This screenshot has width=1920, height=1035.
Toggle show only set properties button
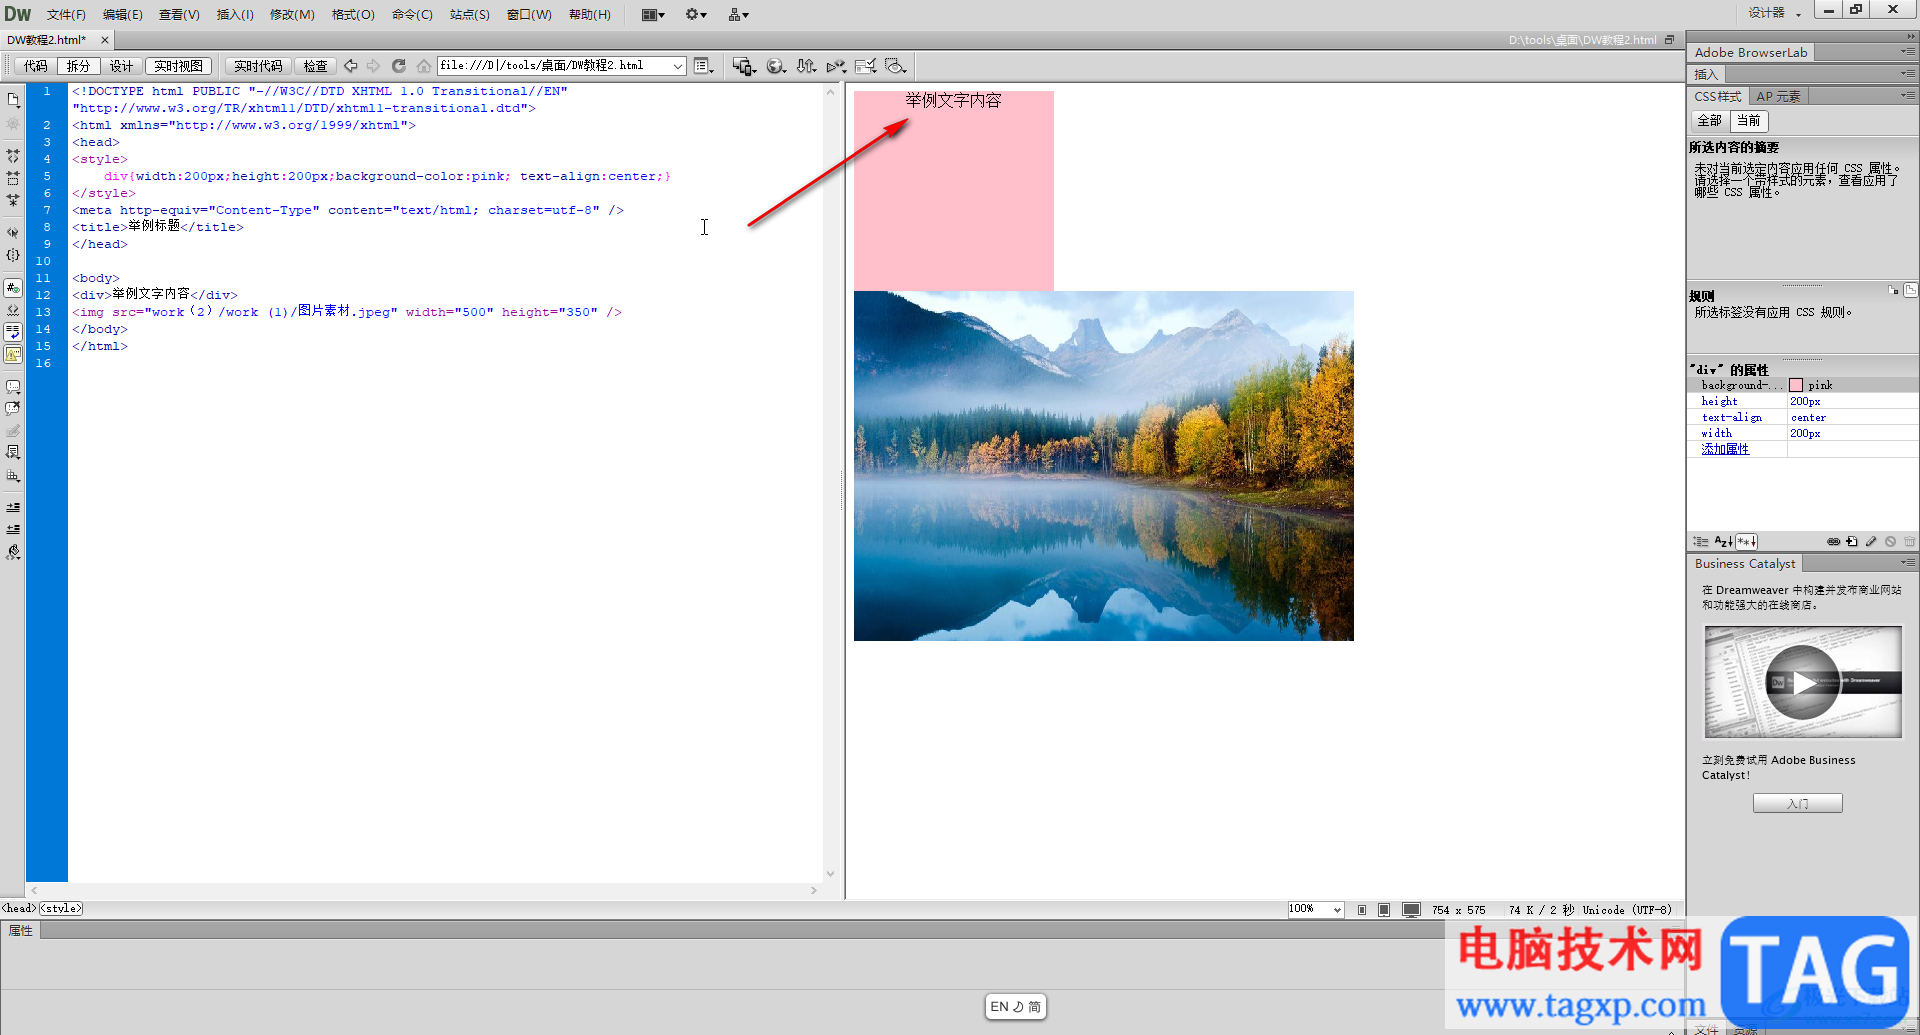pyautogui.click(x=1747, y=542)
